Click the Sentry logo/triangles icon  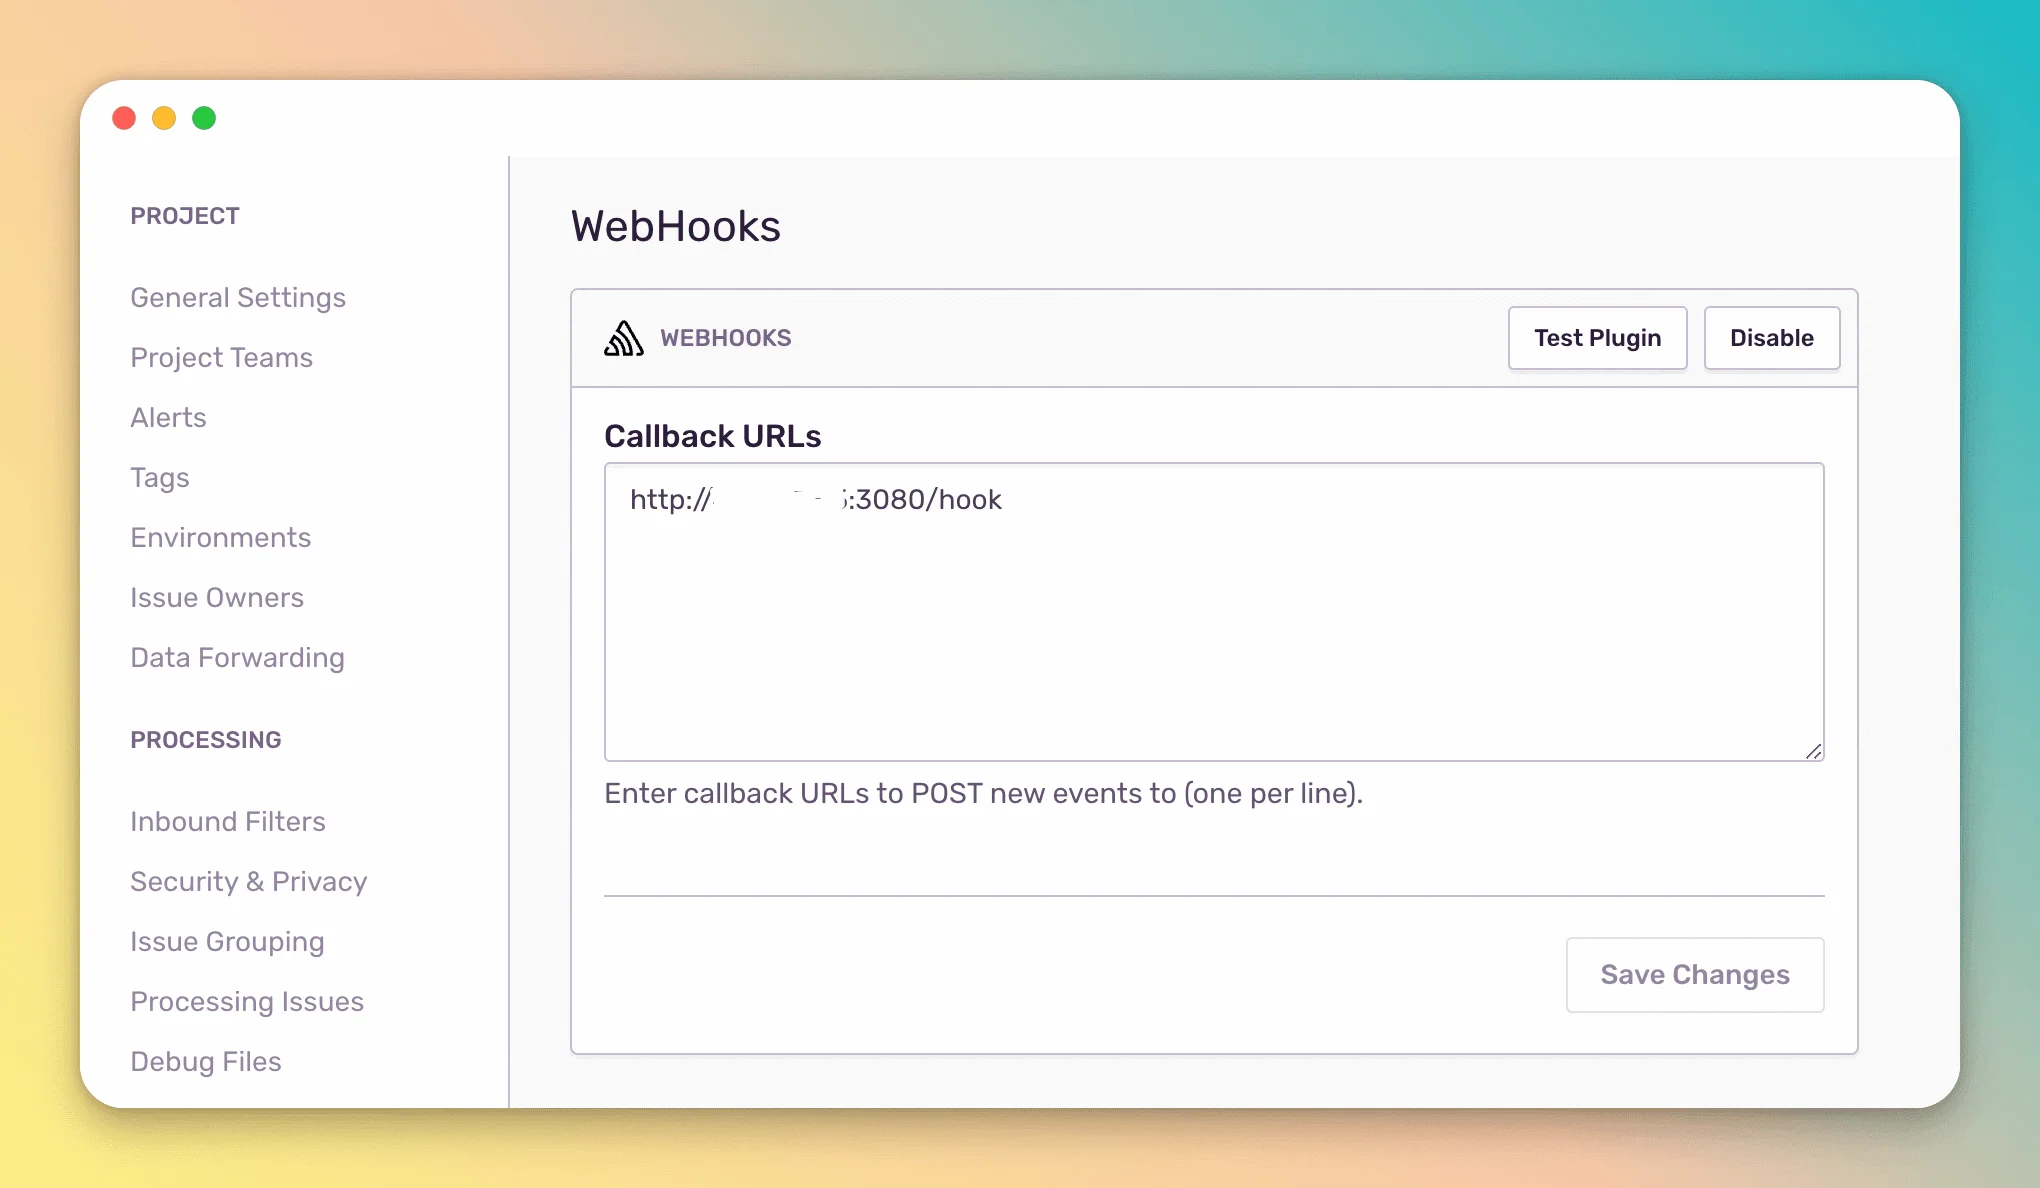click(622, 338)
